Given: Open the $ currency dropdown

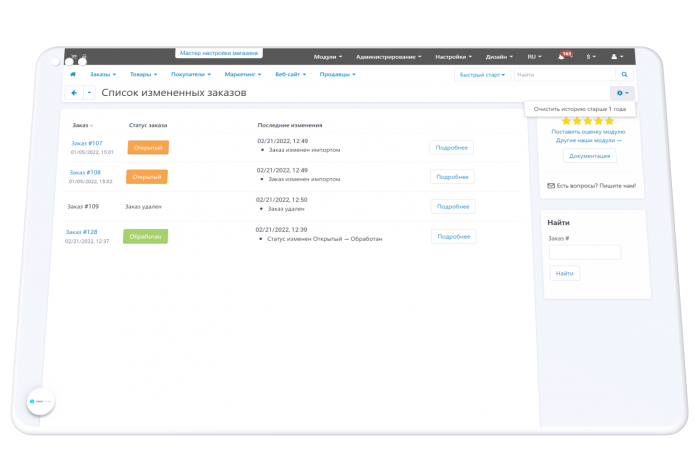Looking at the screenshot, I should coord(591,57).
